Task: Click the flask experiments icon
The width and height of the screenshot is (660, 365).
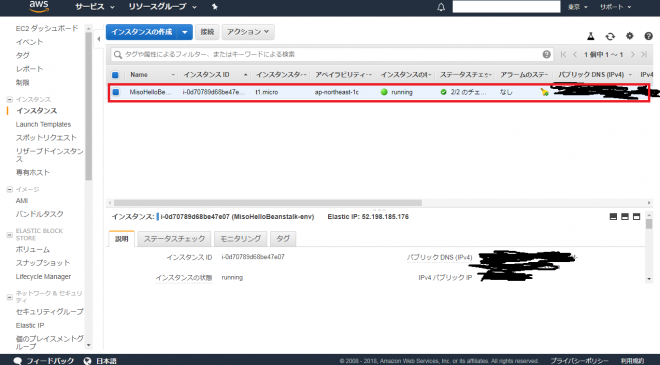Action: pyautogui.click(x=591, y=36)
